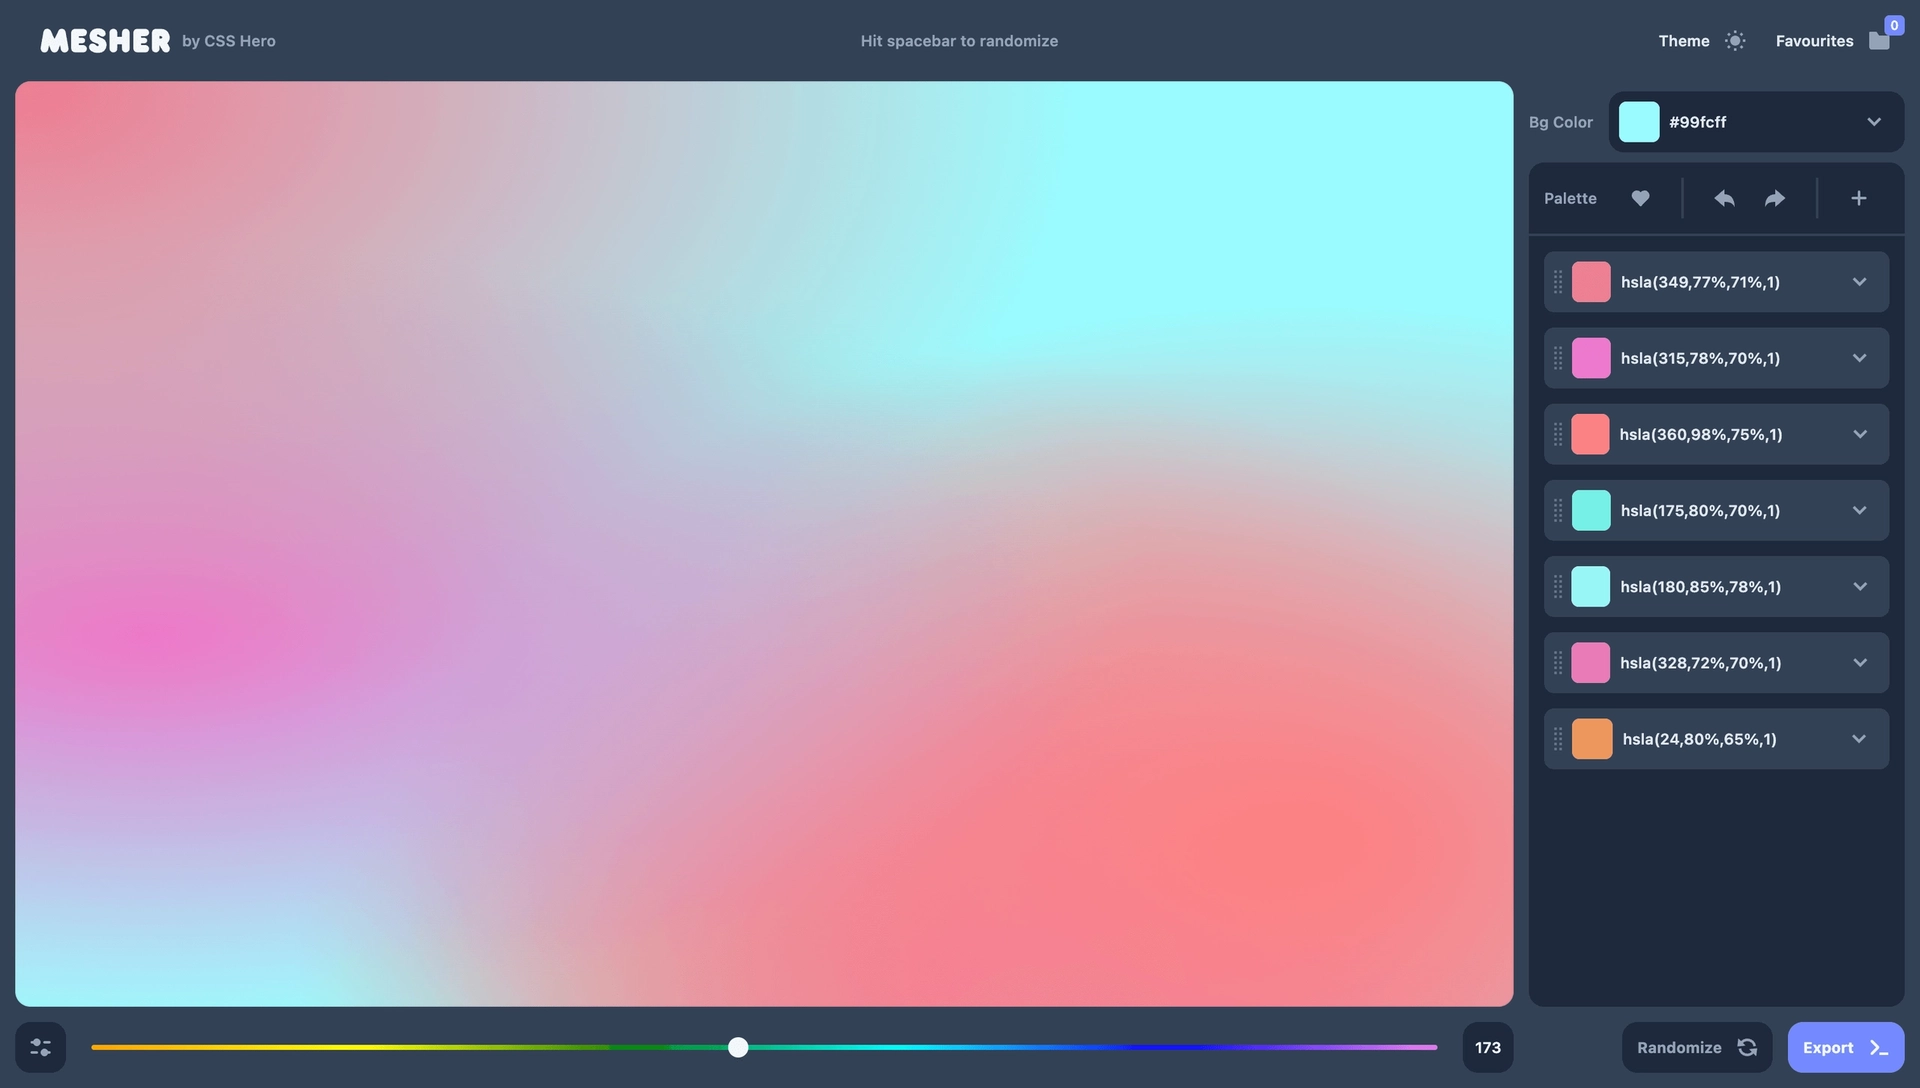This screenshot has height=1088, width=1920.
Task: Click swatch for hsla(315,78%,70%,1)
Action: point(1591,358)
